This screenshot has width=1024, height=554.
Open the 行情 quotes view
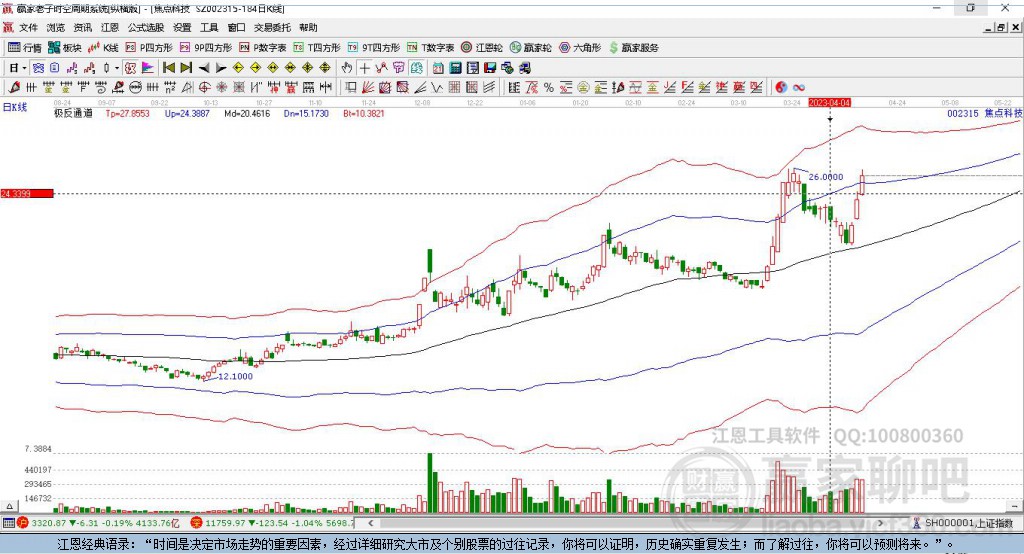click(25, 48)
